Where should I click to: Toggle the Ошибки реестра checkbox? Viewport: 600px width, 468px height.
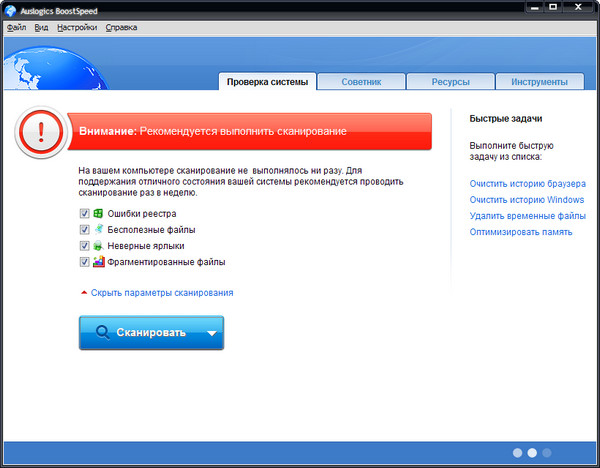coord(85,214)
